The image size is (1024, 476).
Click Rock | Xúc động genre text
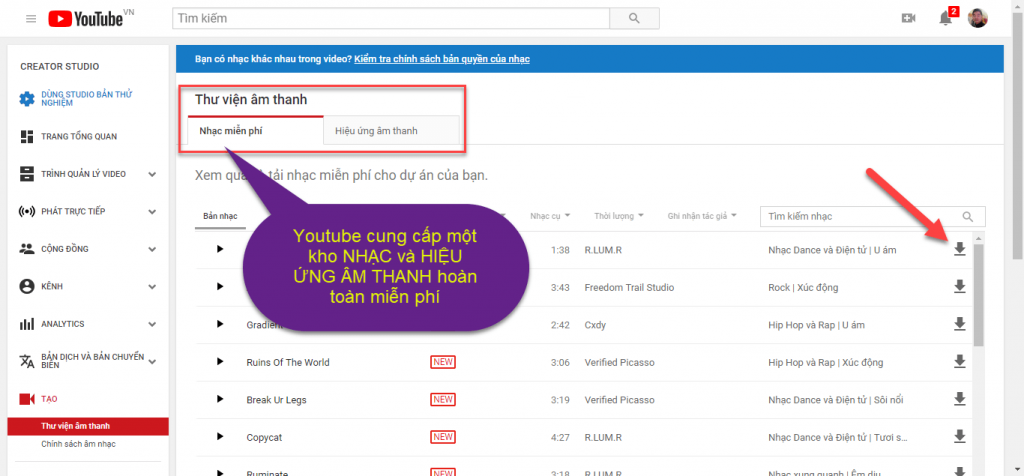coord(803,287)
